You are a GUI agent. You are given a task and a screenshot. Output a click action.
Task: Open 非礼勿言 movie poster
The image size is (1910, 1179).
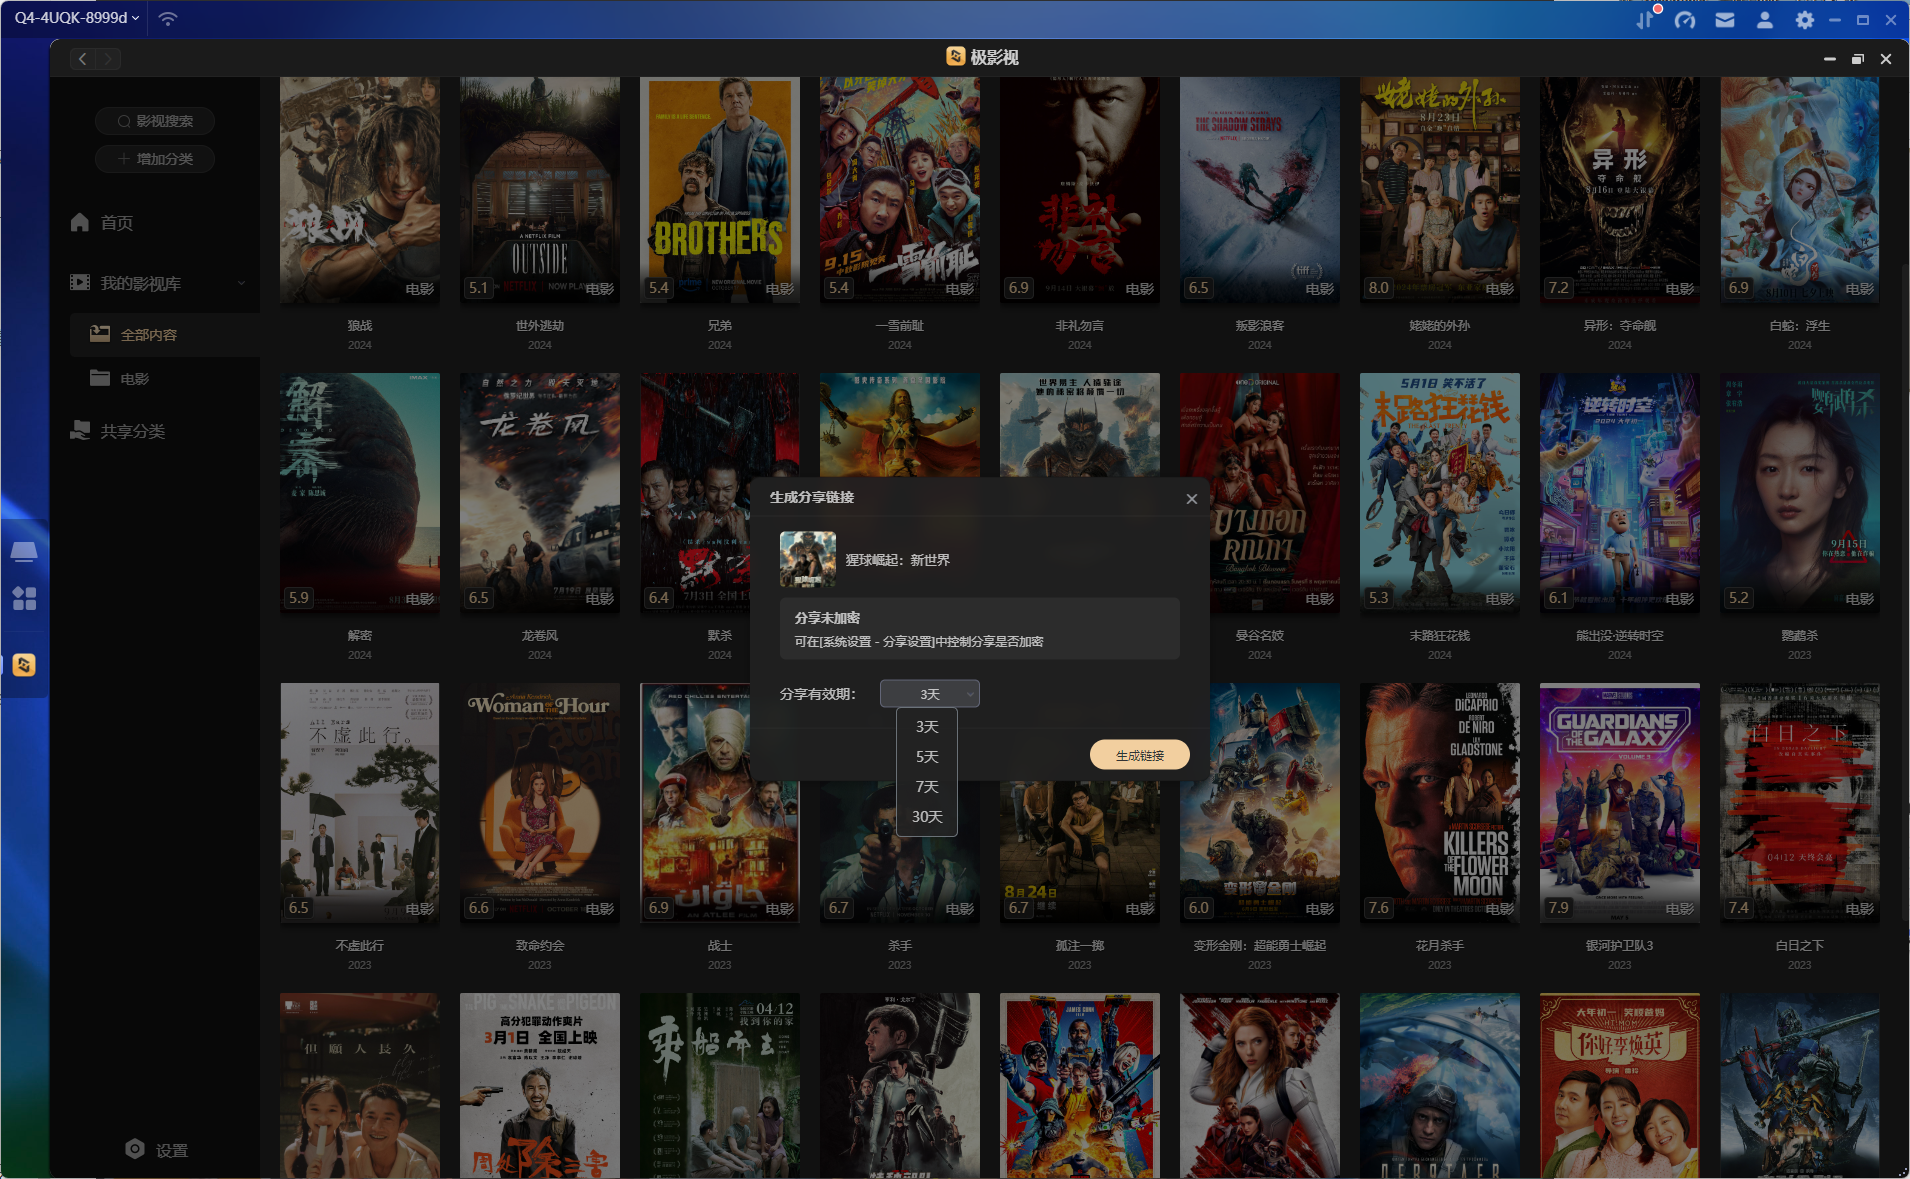tap(1080, 190)
